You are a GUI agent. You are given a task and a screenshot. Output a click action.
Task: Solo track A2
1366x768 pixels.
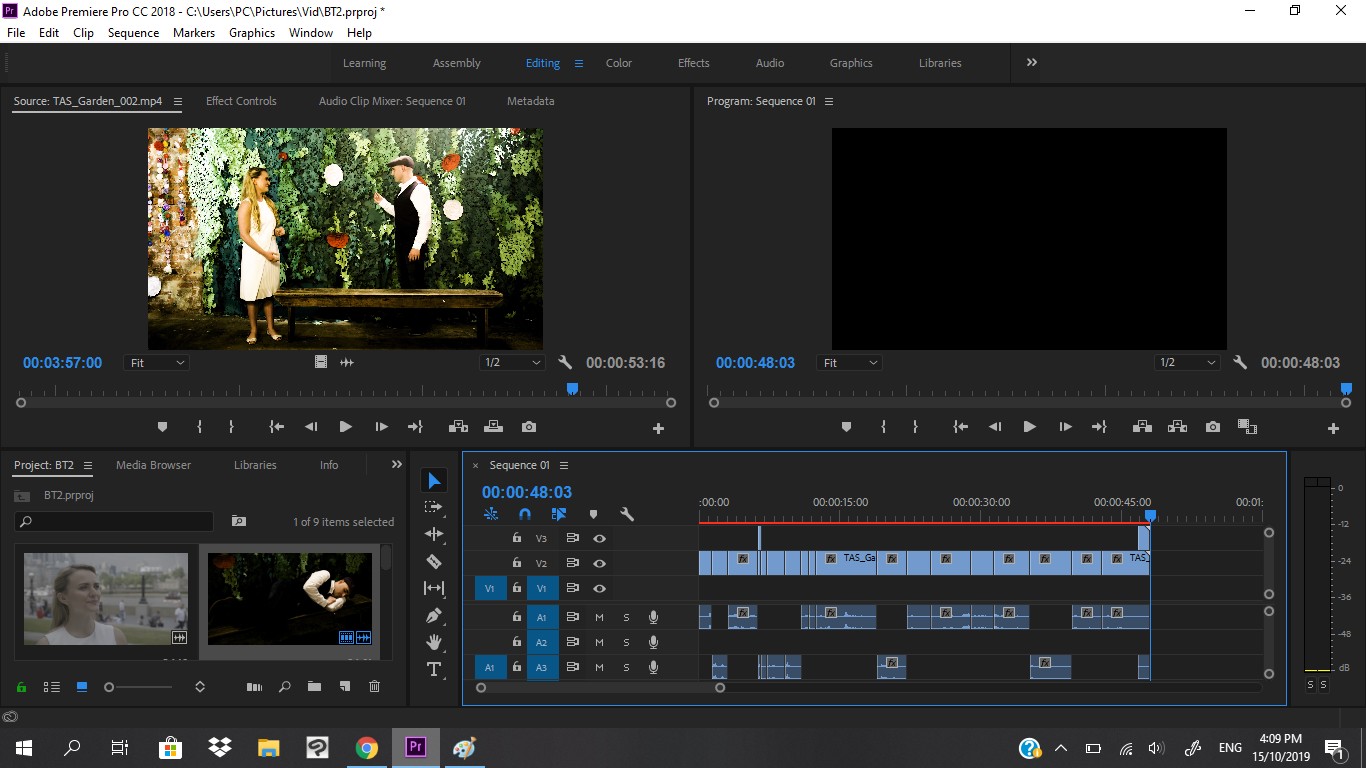click(626, 642)
